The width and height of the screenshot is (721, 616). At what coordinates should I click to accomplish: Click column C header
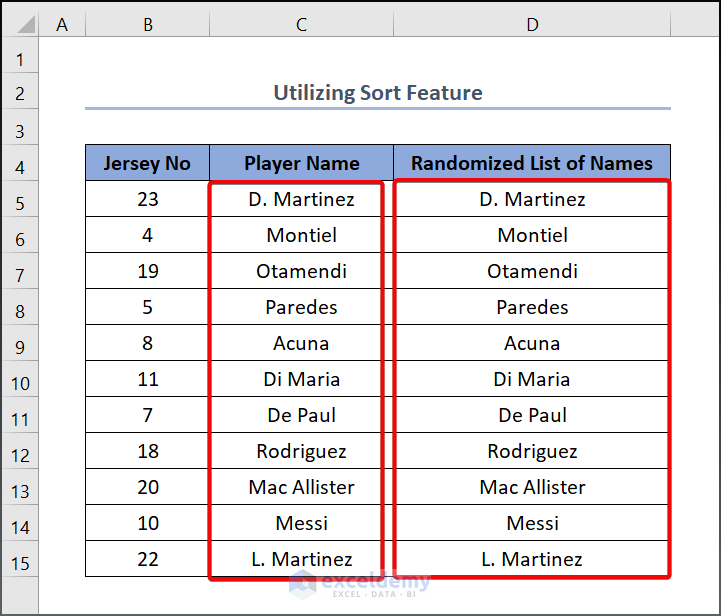[301, 24]
